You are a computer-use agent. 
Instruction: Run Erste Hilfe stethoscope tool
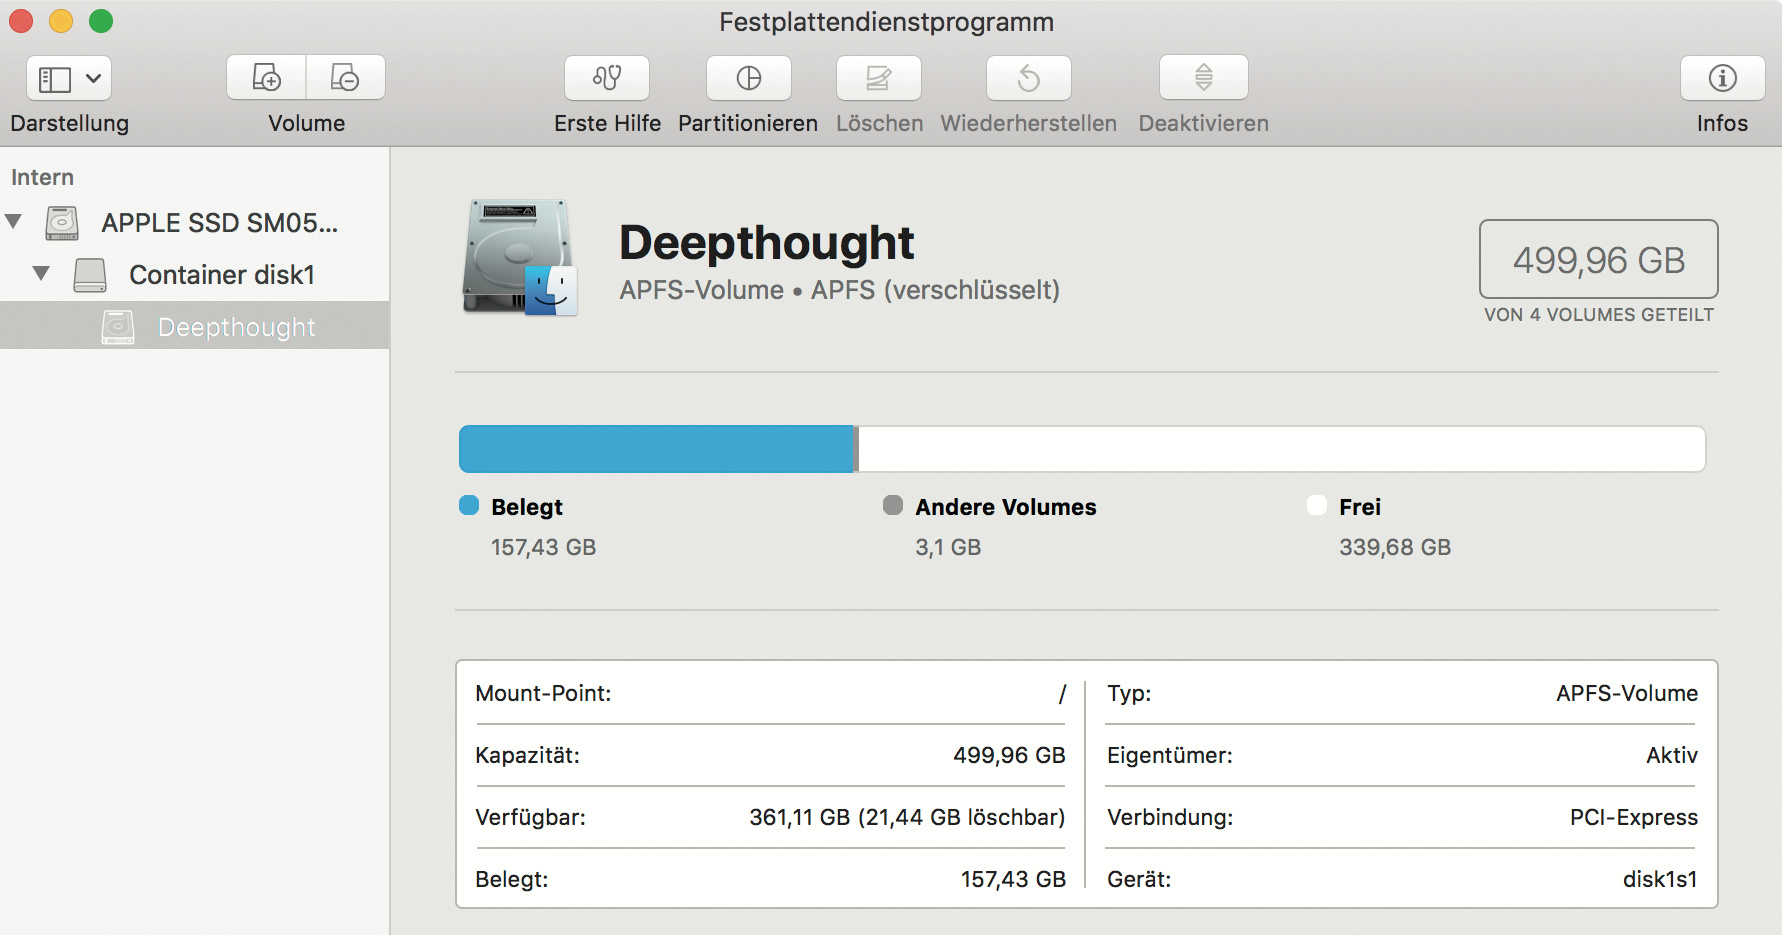(x=607, y=78)
